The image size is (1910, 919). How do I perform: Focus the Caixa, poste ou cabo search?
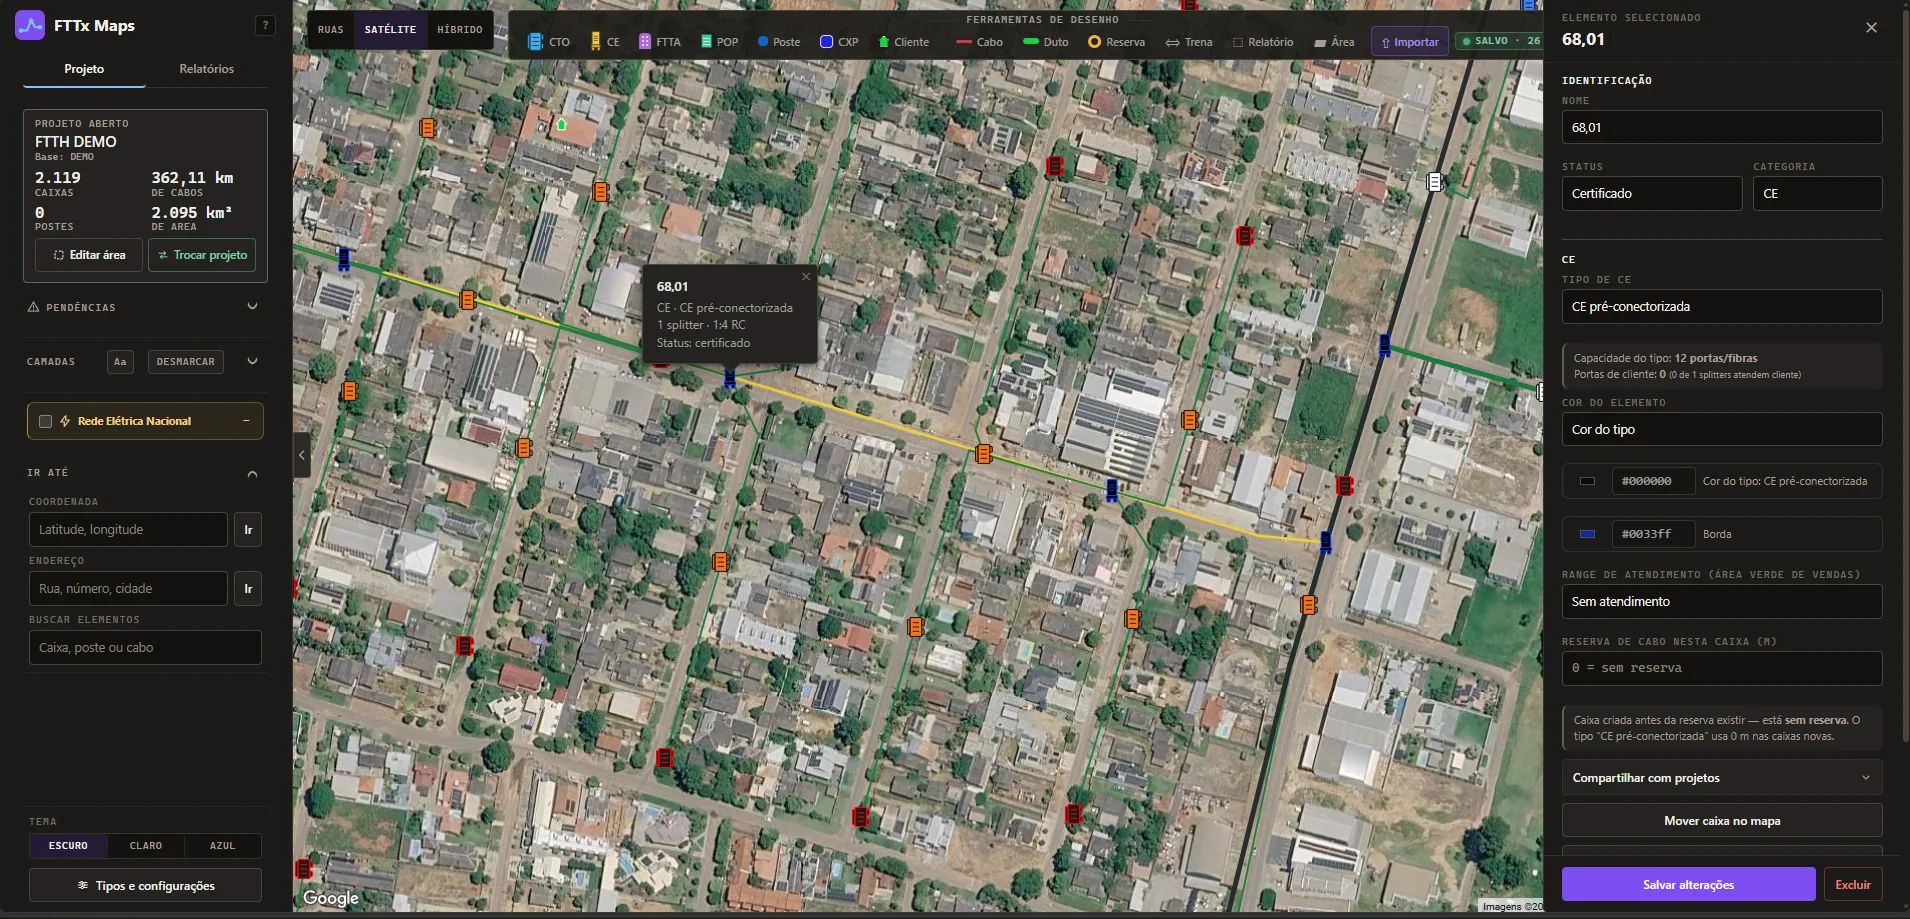[145, 648]
